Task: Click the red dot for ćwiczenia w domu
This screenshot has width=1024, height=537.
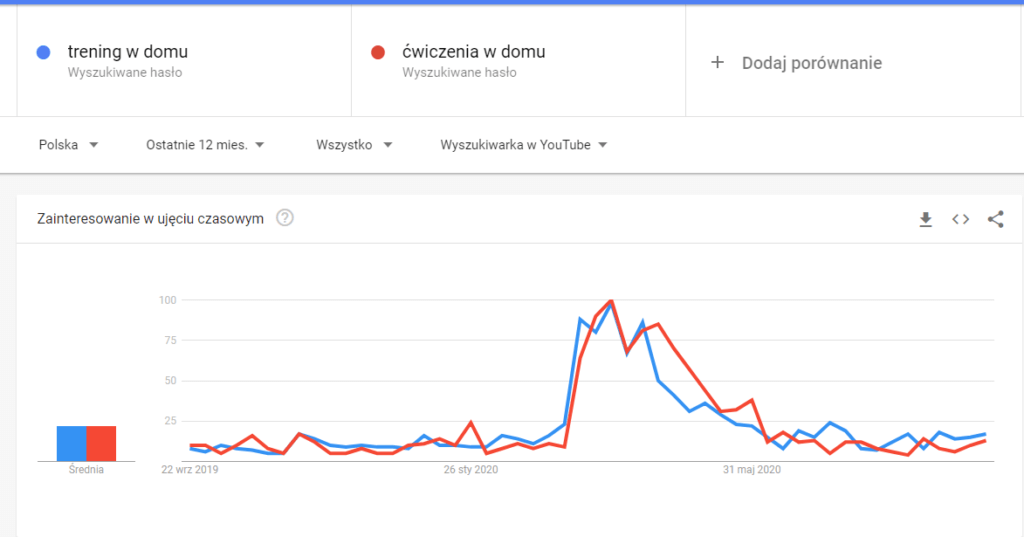Action: tap(378, 52)
